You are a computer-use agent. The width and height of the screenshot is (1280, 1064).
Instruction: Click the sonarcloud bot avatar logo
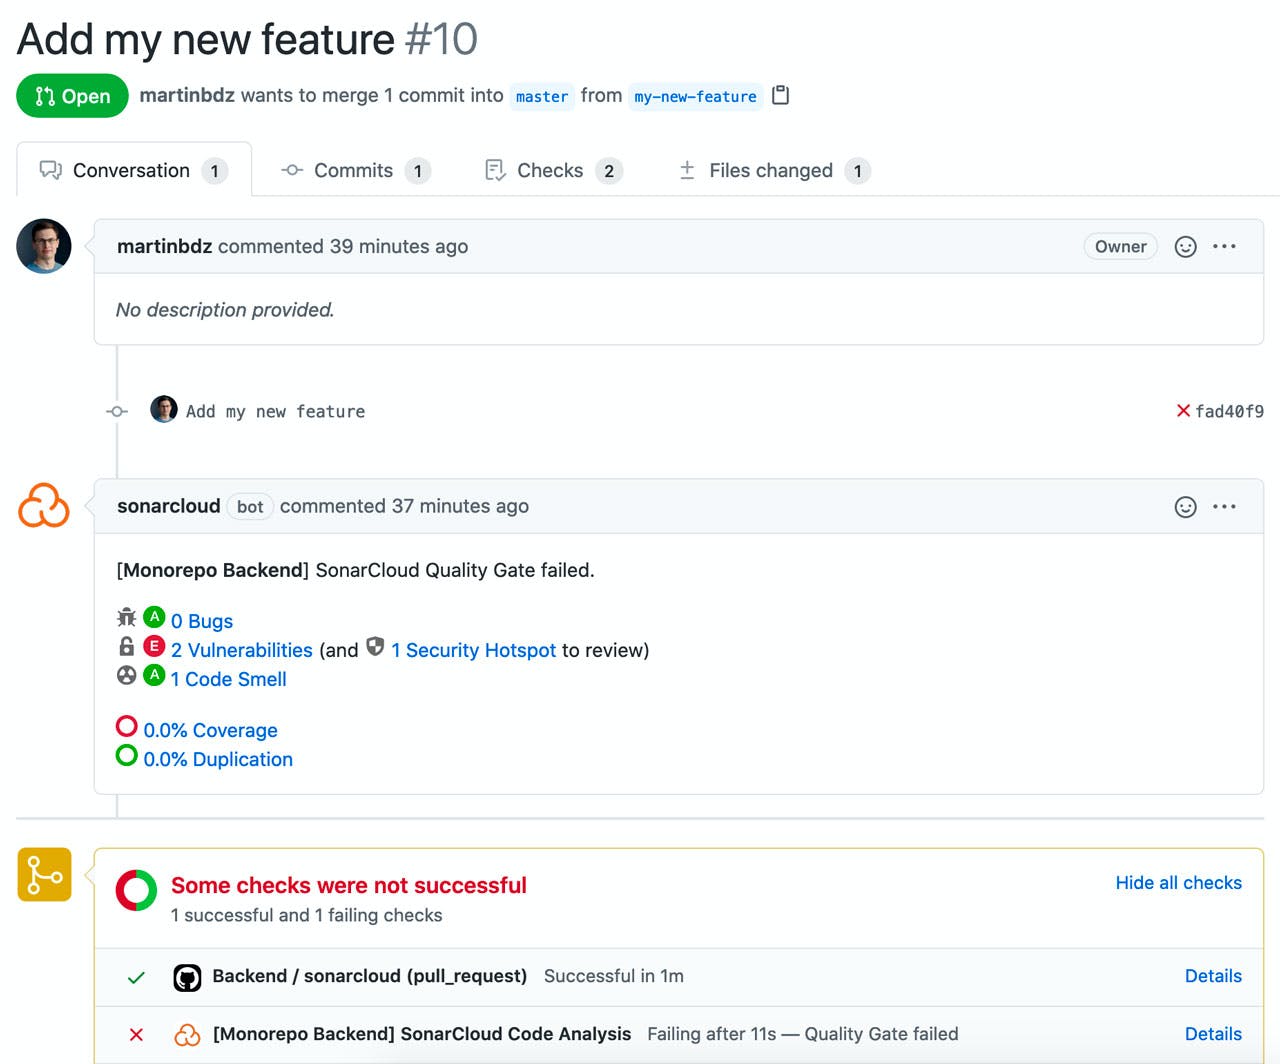tap(44, 506)
